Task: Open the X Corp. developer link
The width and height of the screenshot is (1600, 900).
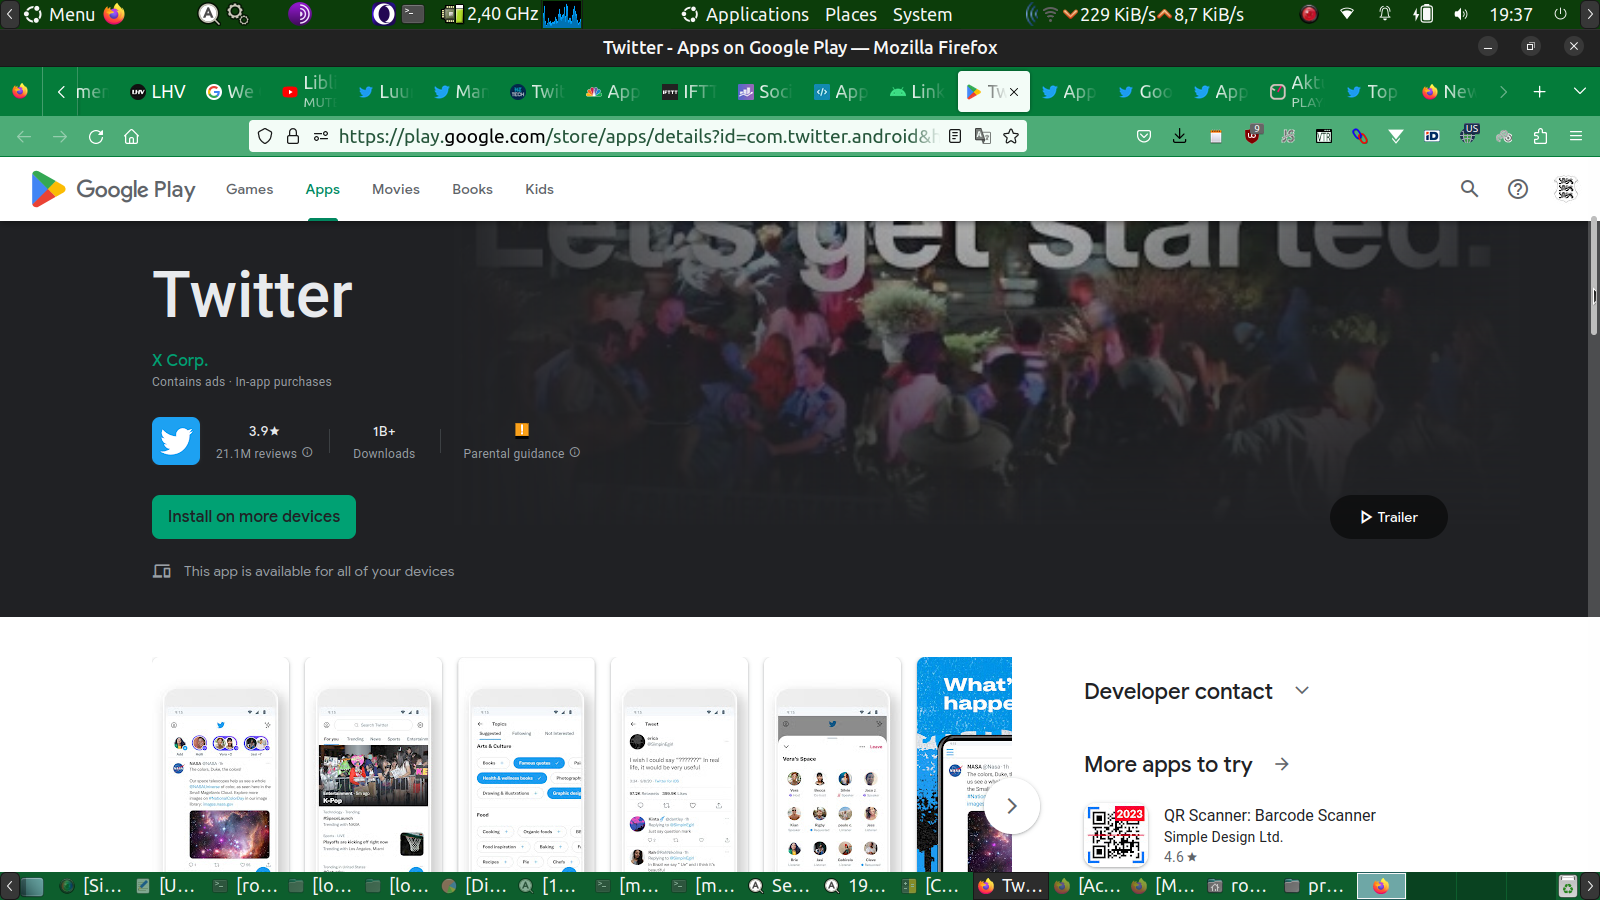Action: point(180,360)
